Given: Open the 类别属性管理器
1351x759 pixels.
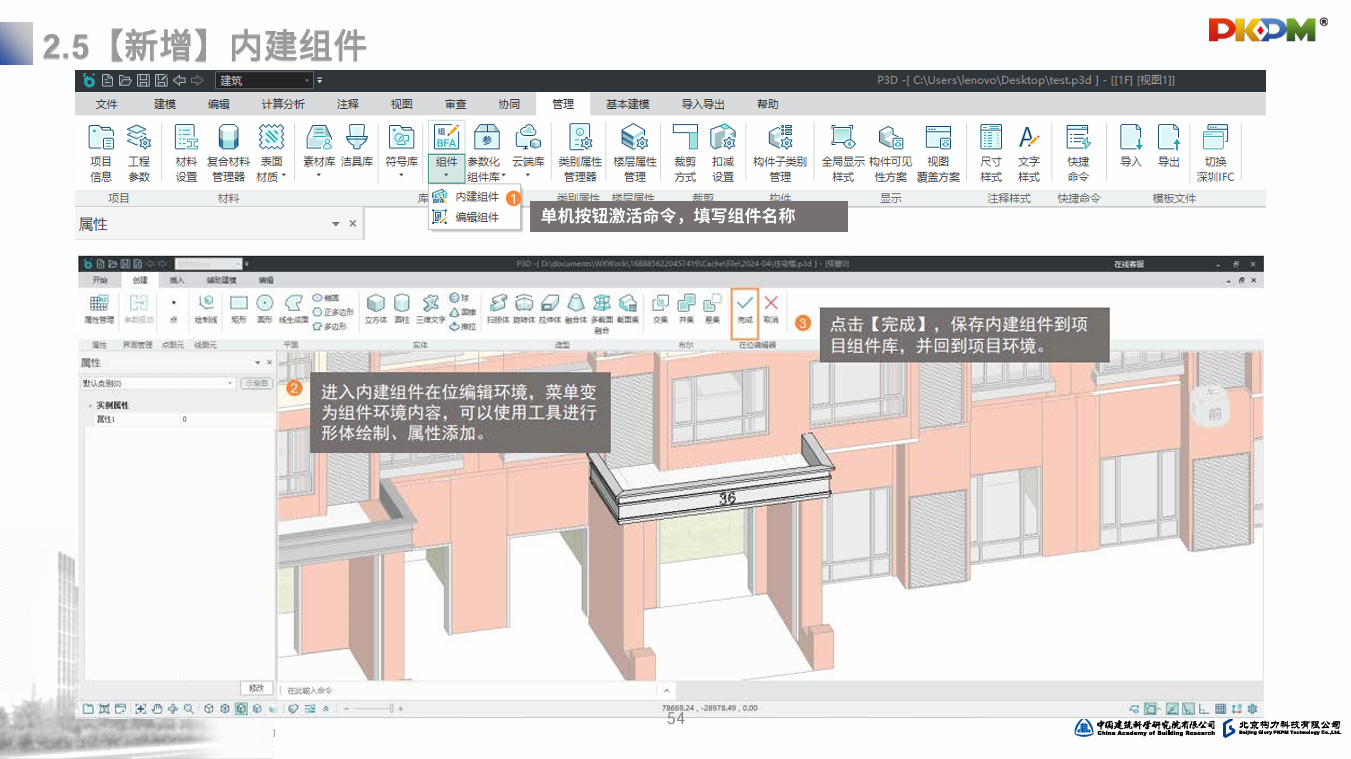Looking at the screenshot, I should coord(580,153).
